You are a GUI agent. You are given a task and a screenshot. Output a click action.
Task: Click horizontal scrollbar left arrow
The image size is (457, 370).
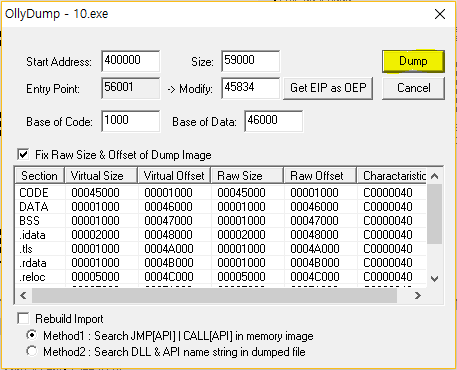click(23, 296)
